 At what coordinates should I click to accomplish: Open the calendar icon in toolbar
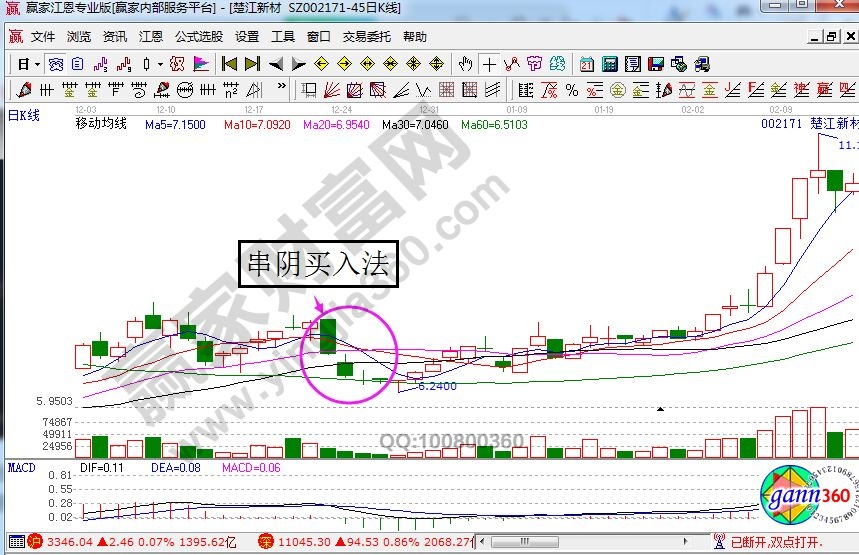pyautogui.click(x=585, y=64)
